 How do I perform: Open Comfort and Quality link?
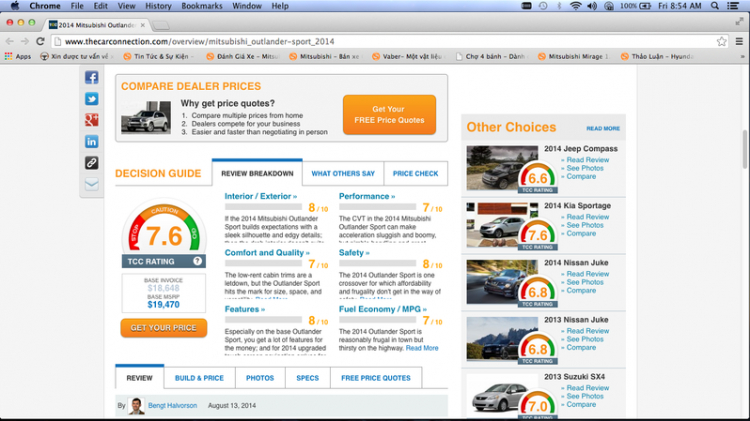click(x=267, y=253)
